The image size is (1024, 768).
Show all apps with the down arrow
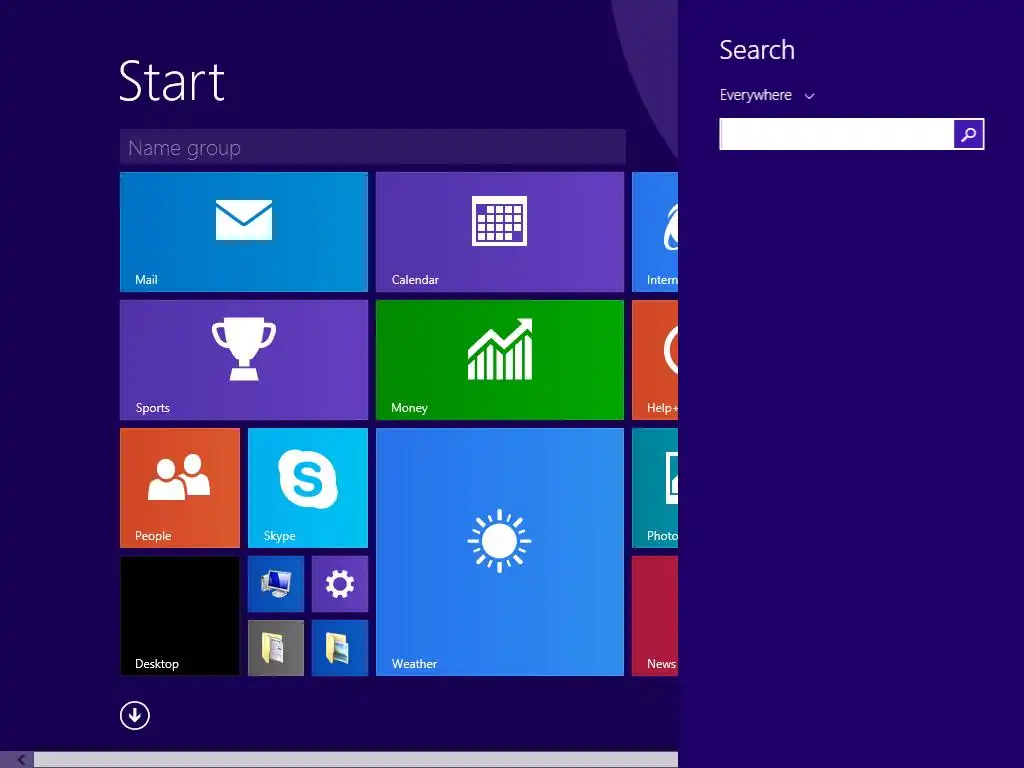click(135, 715)
